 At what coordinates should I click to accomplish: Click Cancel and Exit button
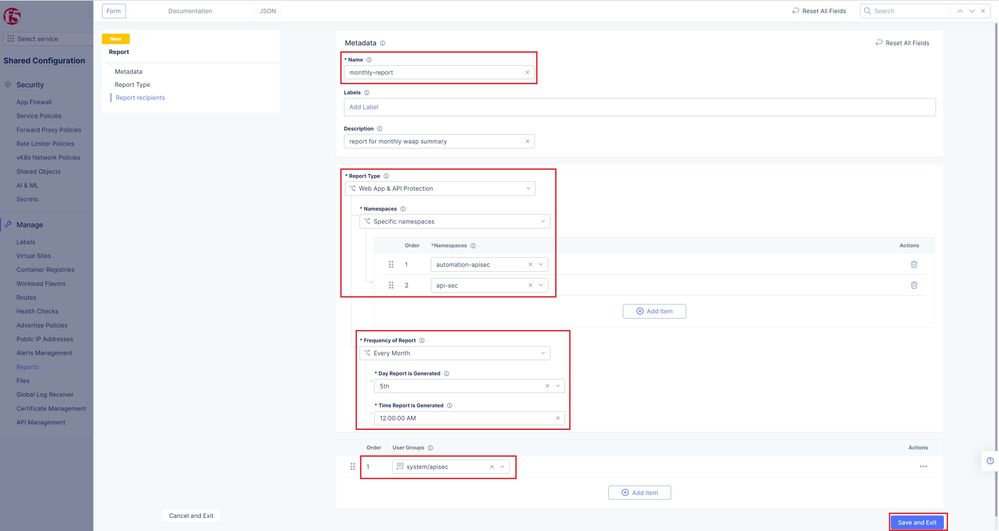pos(191,516)
